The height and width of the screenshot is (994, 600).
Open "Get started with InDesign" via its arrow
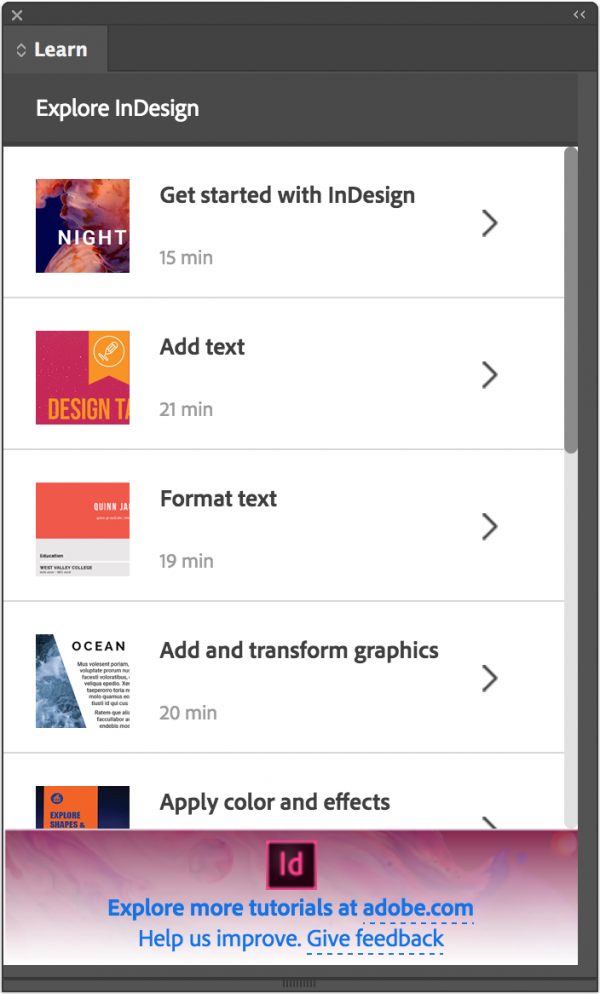coord(489,223)
